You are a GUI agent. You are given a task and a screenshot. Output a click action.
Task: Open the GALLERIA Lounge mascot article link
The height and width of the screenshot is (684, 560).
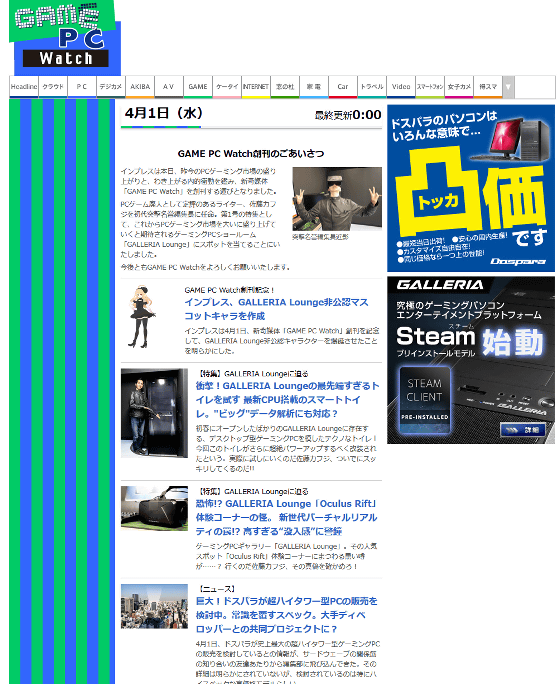(x=277, y=309)
